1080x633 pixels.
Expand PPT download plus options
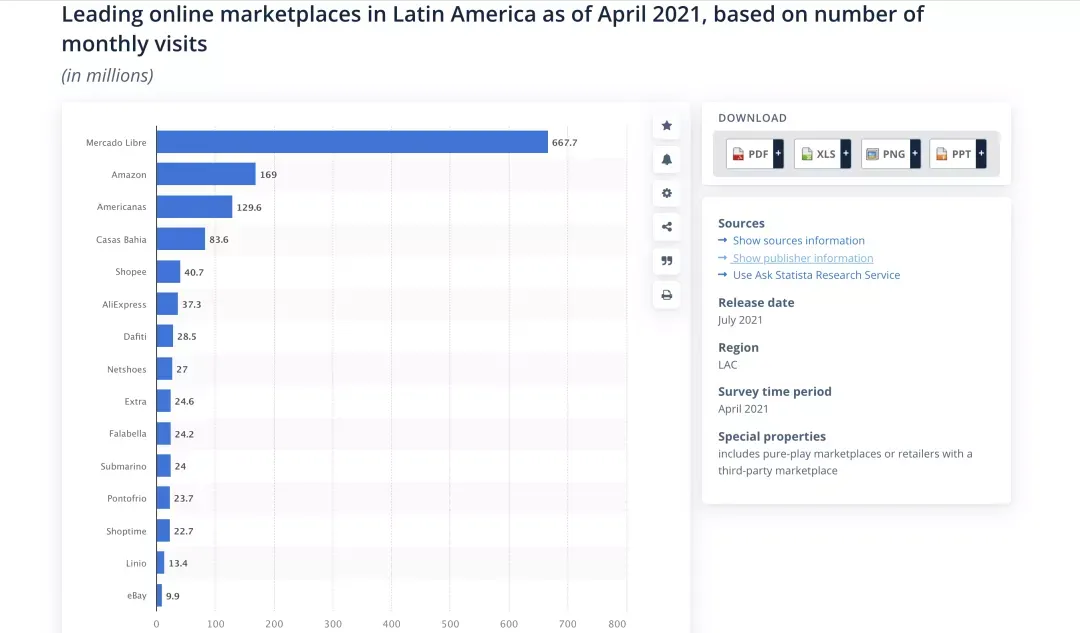point(982,154)
